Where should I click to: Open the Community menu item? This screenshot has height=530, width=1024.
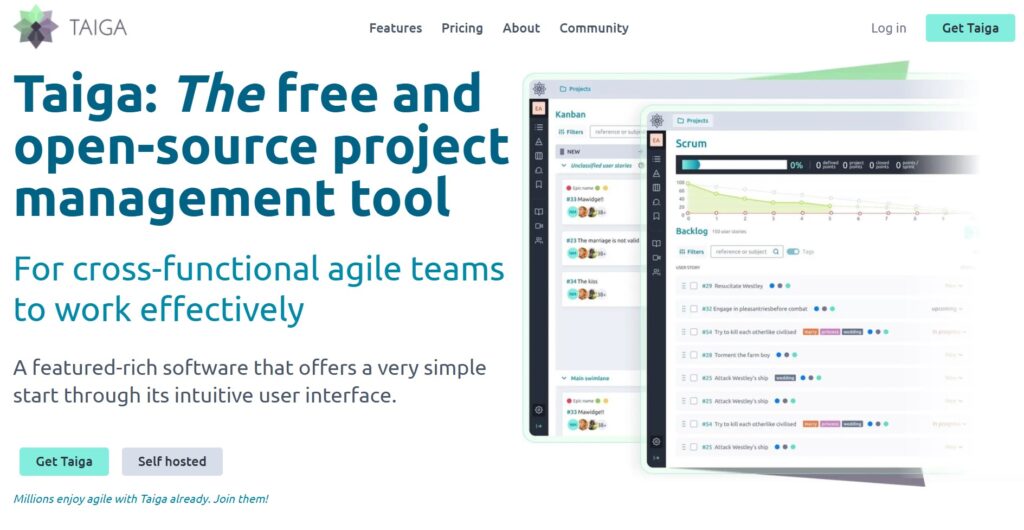tap(594, 28)
